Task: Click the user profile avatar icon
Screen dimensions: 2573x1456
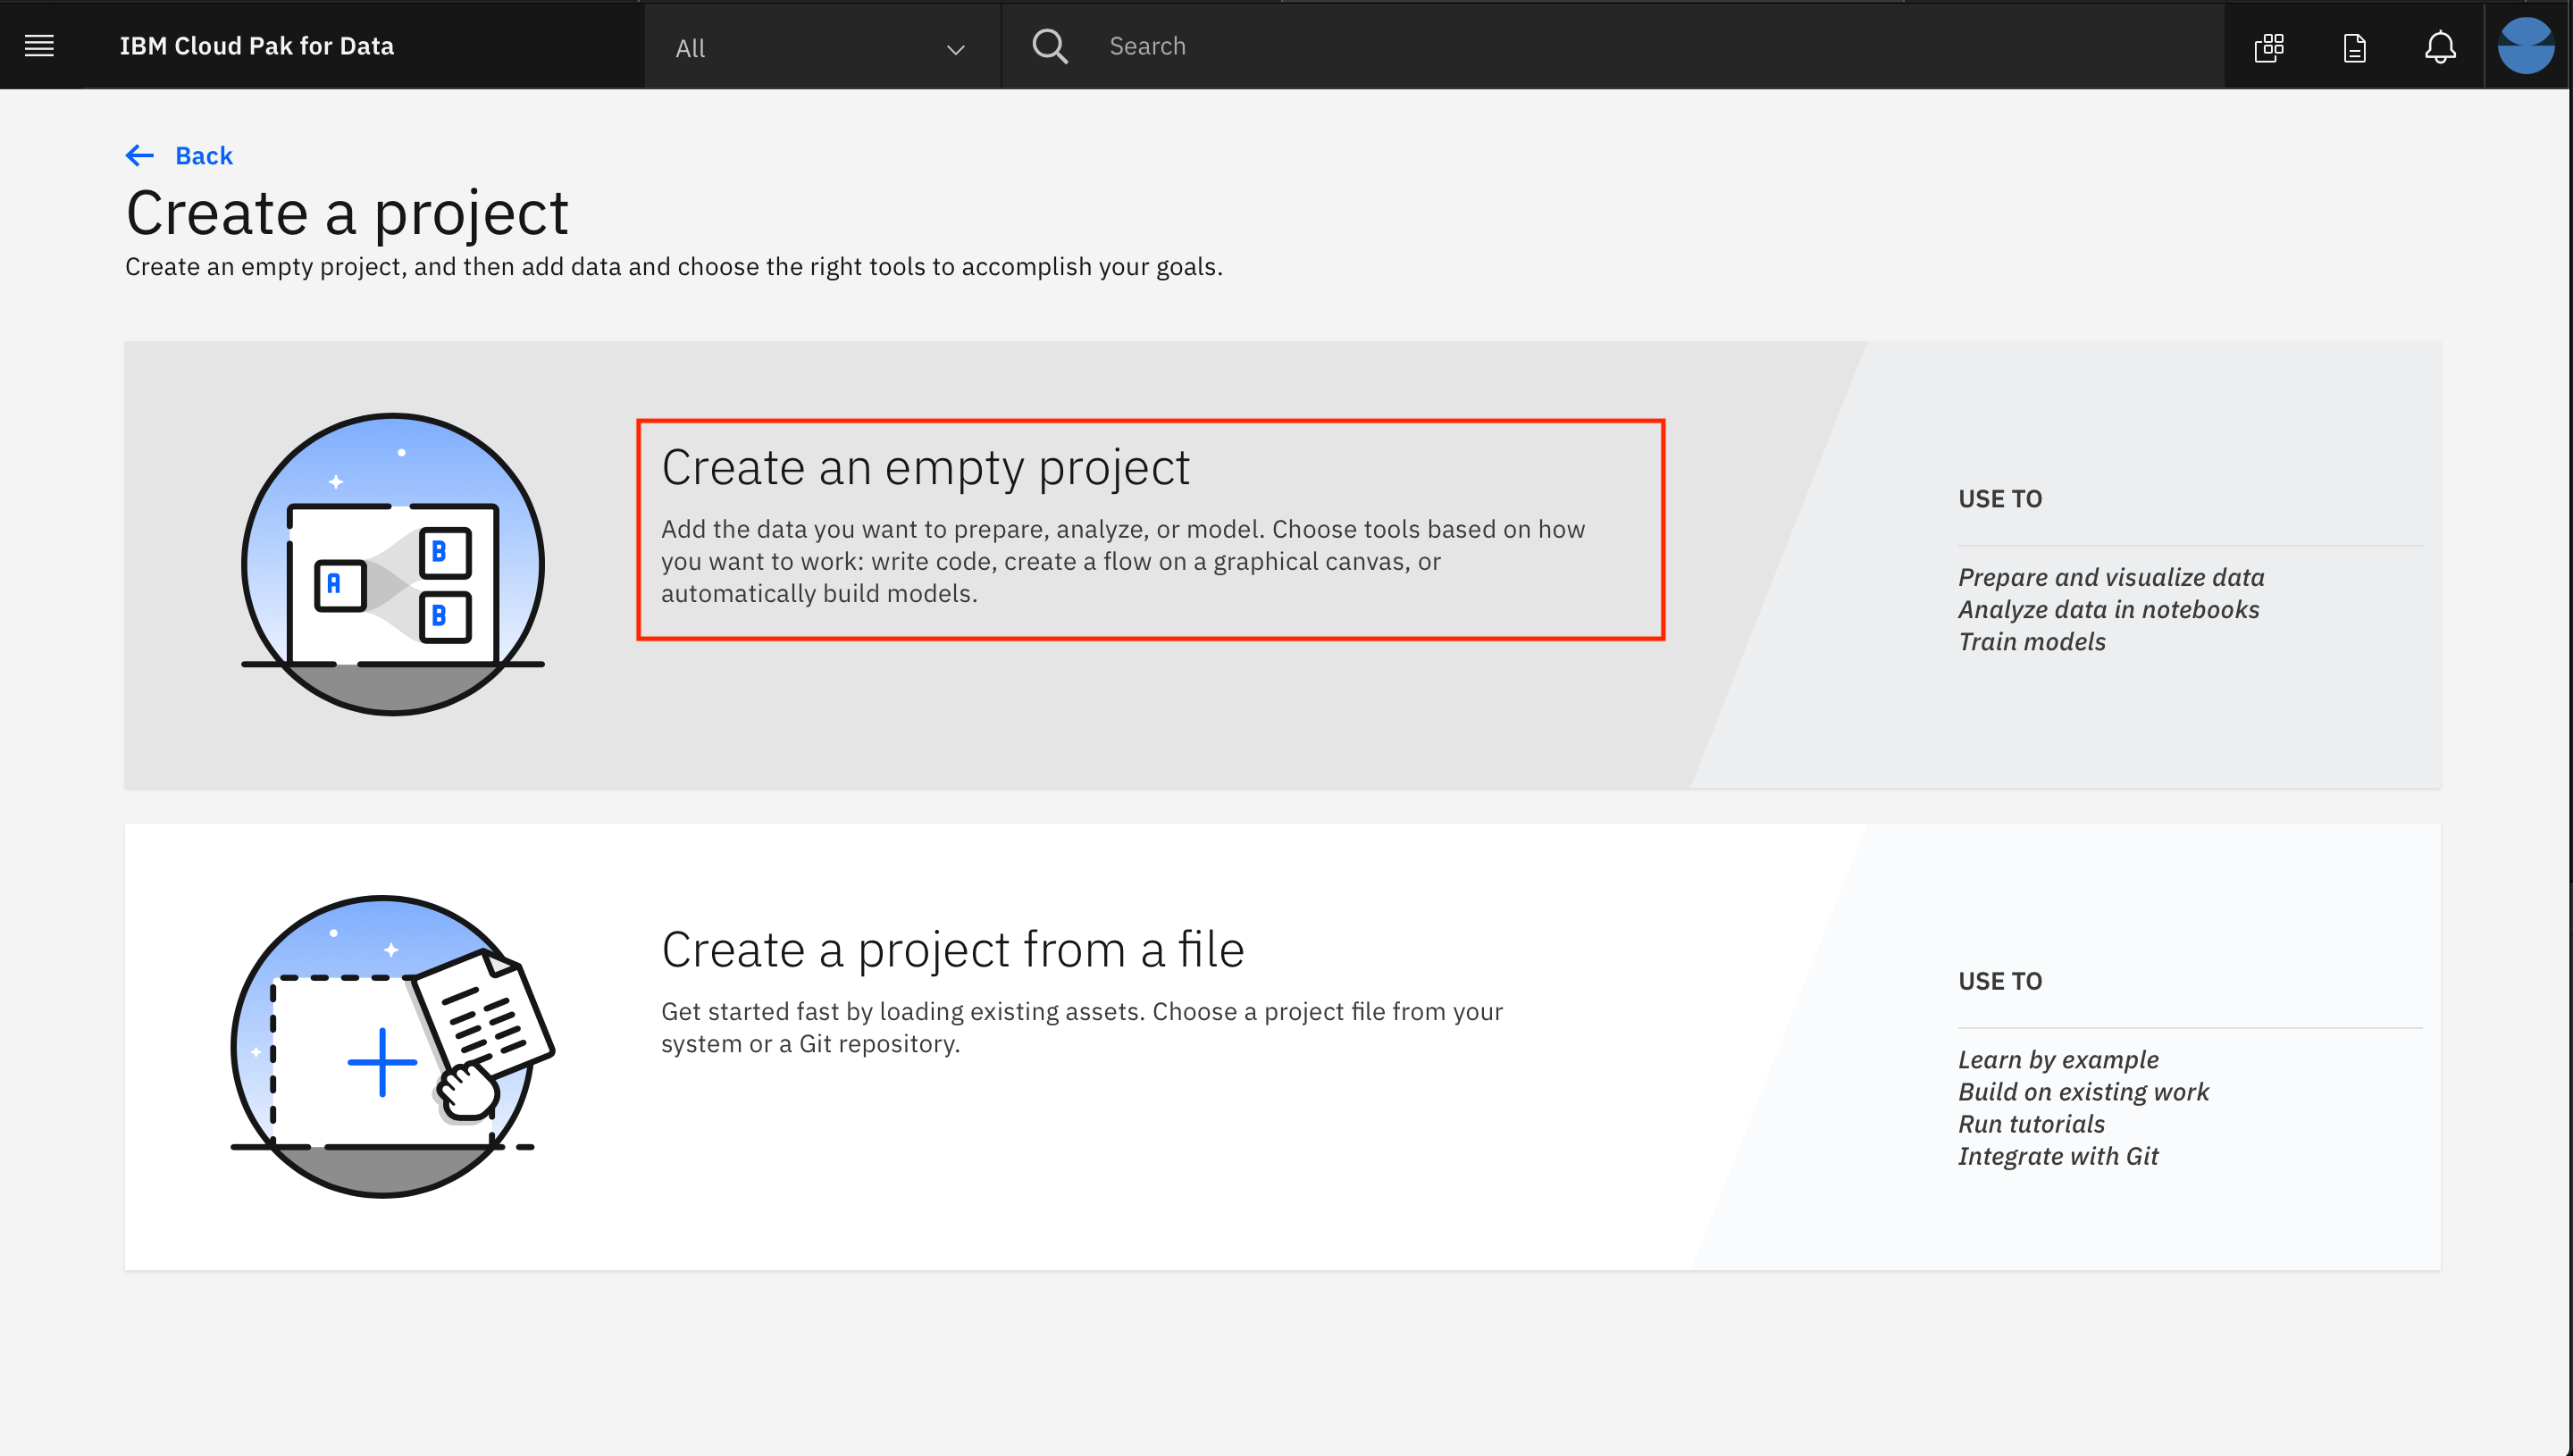Action: (2527, 44)
